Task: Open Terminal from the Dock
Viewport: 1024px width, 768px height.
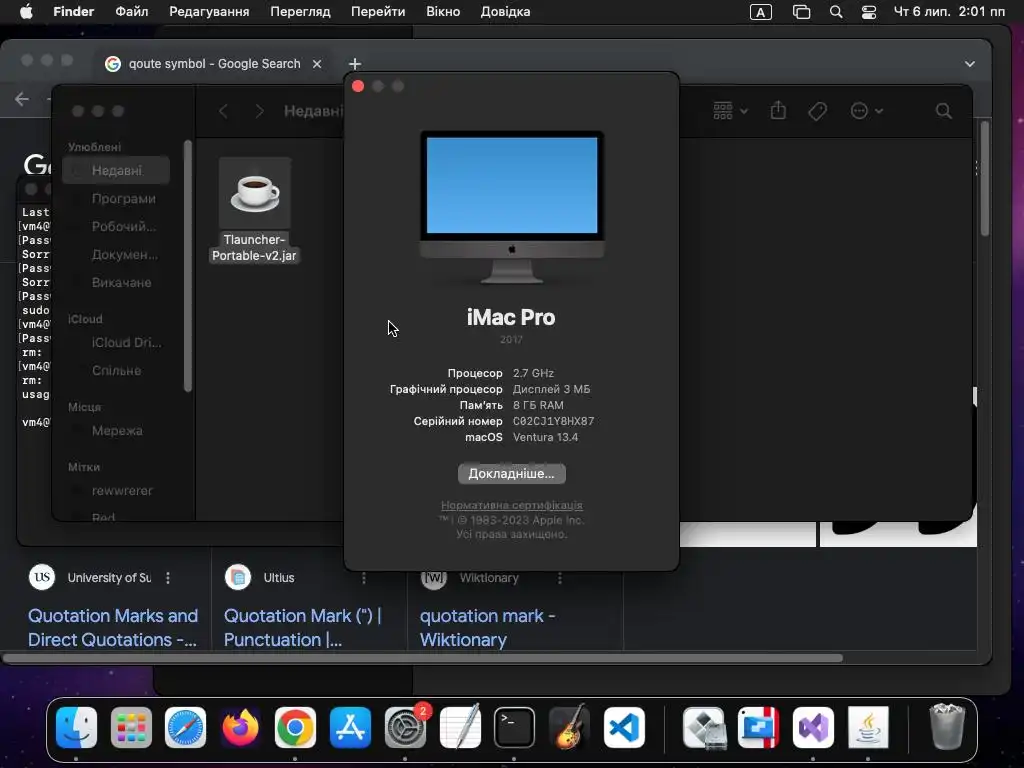Action: click(515, 727)
